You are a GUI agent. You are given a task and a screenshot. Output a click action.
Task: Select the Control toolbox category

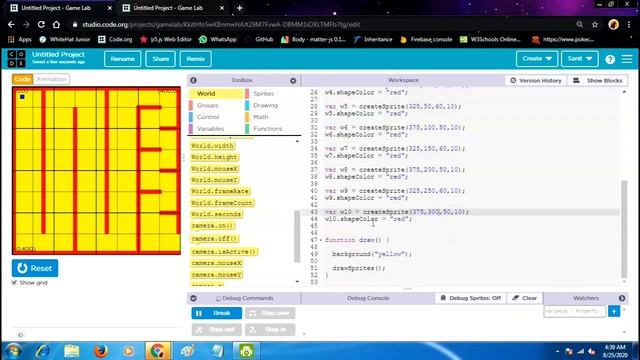(217, 117)
